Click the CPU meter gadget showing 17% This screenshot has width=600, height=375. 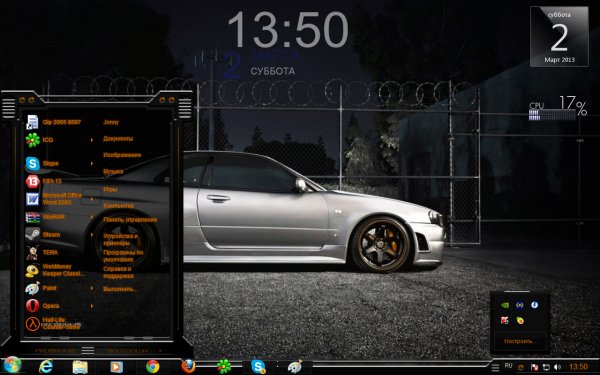558,109
